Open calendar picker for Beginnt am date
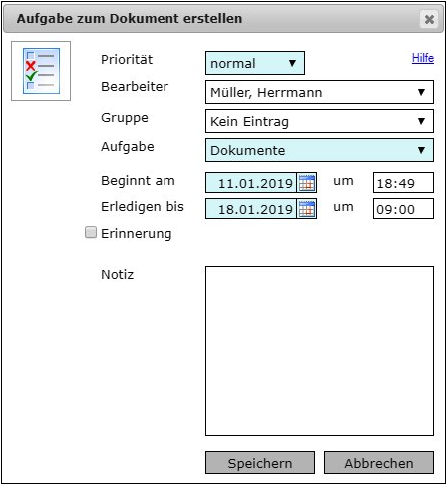Image resolution: width=448 pixels, height=488 pixels. [307, 183]
